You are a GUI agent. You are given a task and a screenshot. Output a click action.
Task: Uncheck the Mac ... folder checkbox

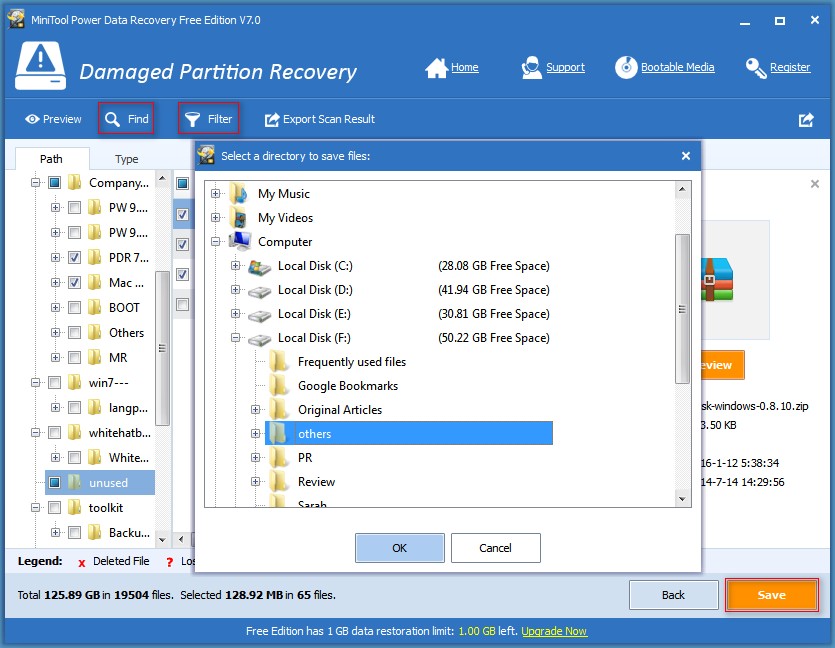coord(75,283)
